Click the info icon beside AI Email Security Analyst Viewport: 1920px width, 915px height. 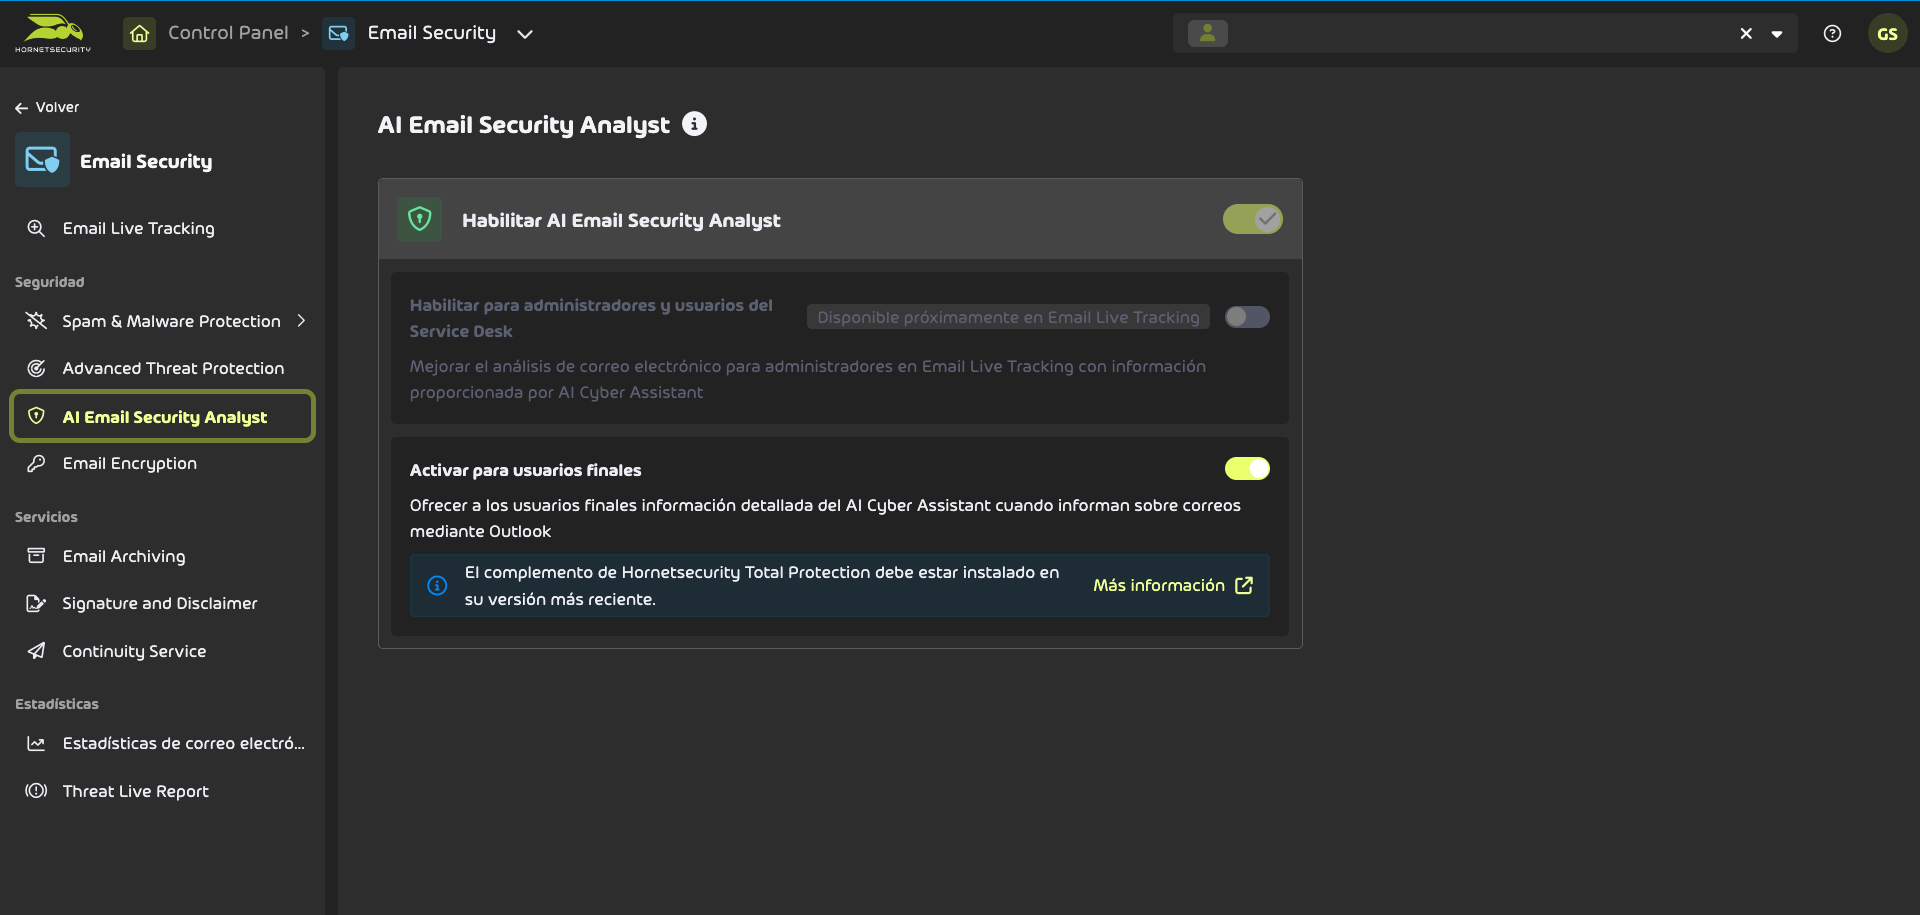695,124
